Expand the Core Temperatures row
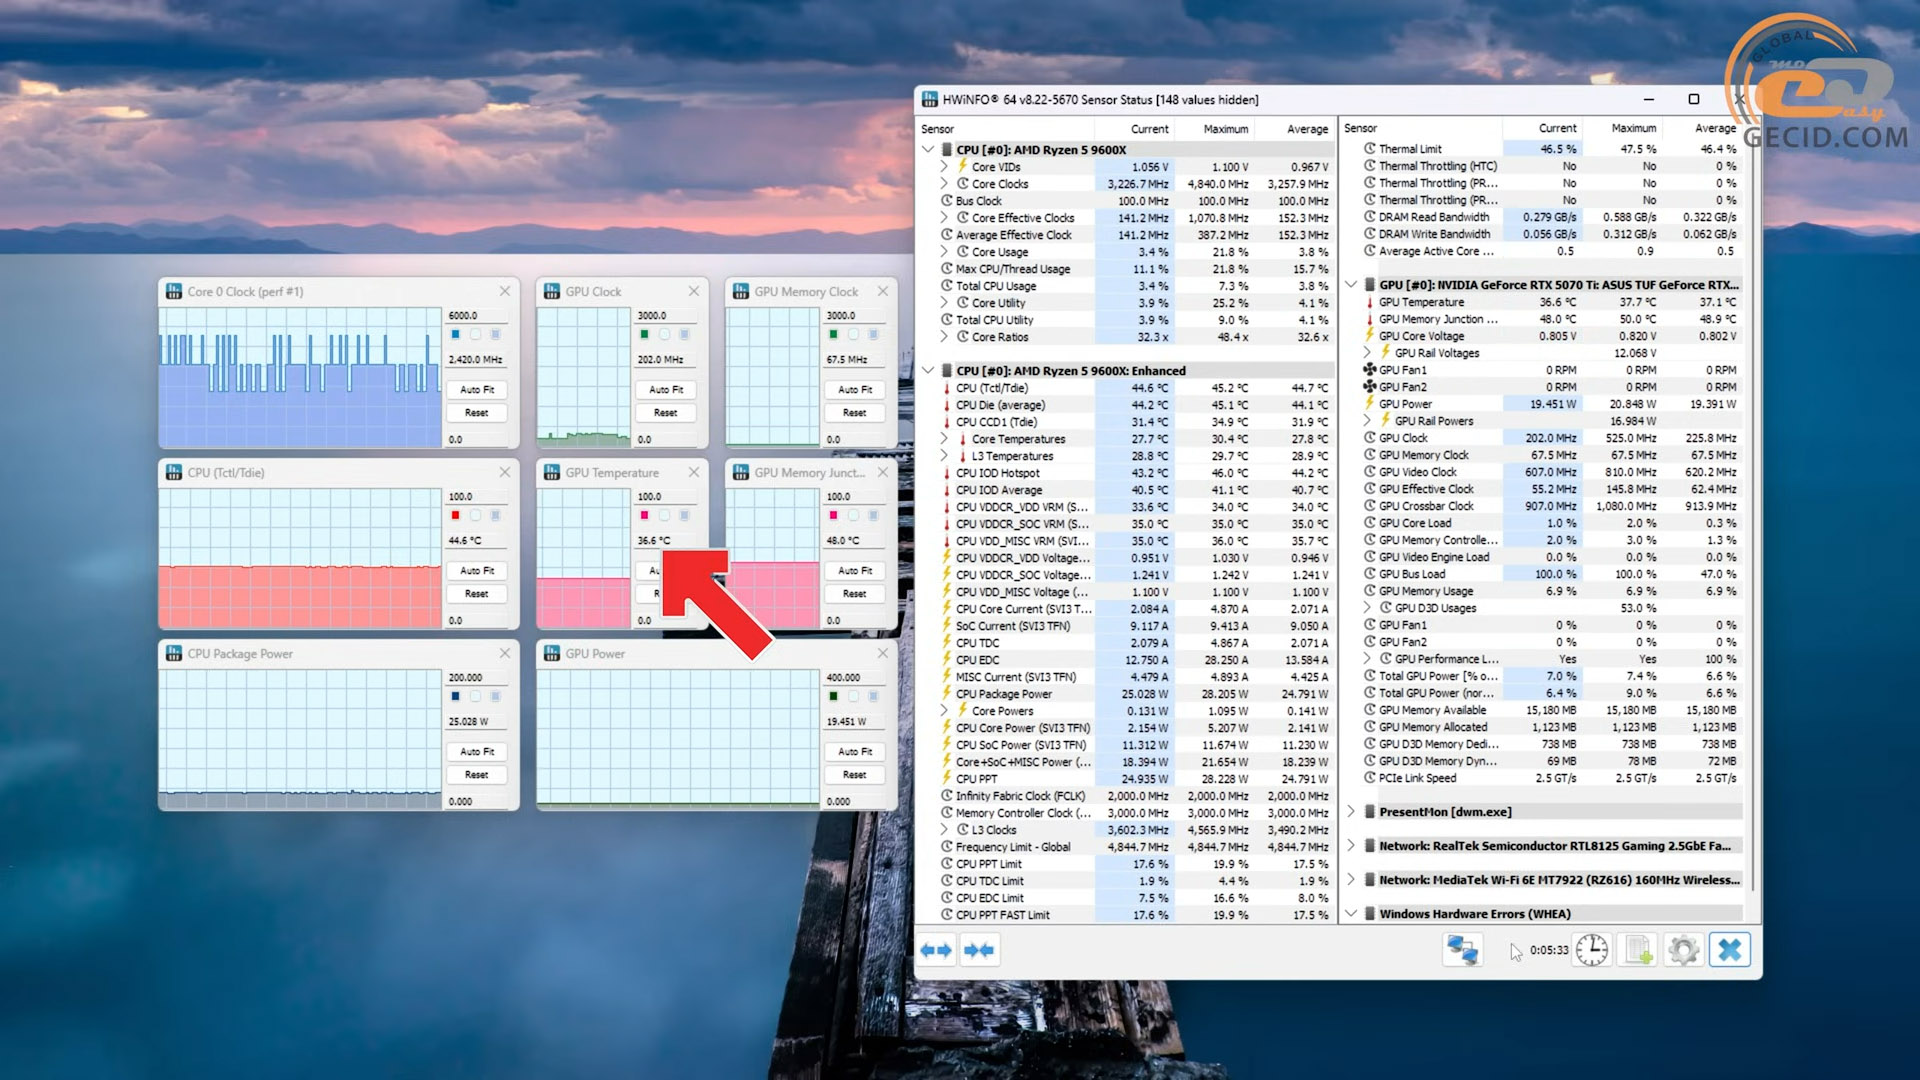The width and height of the screenshot is (1920, 1080). (x=944, y=439)
